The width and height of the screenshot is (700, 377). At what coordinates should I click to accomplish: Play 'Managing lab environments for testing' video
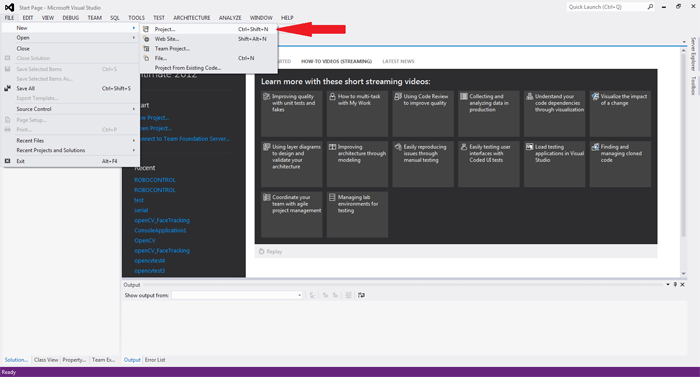[357, 214]
